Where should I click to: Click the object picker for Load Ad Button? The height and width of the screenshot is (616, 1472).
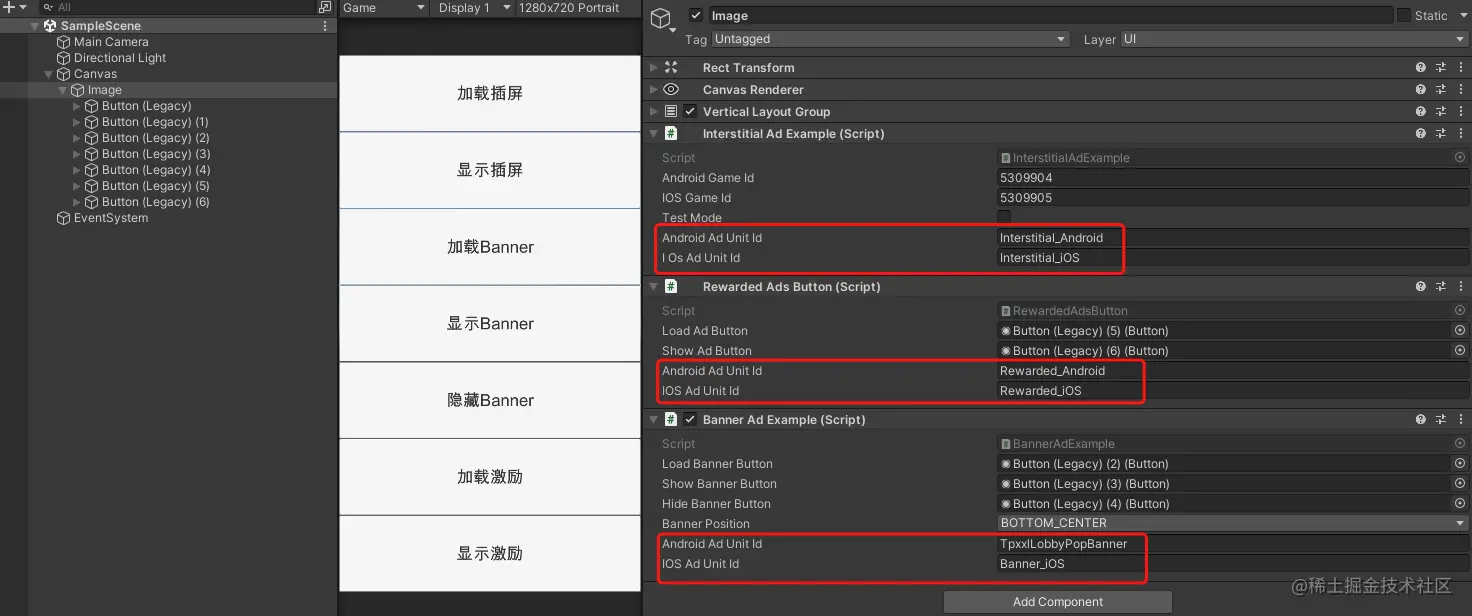click(1458, 330)
